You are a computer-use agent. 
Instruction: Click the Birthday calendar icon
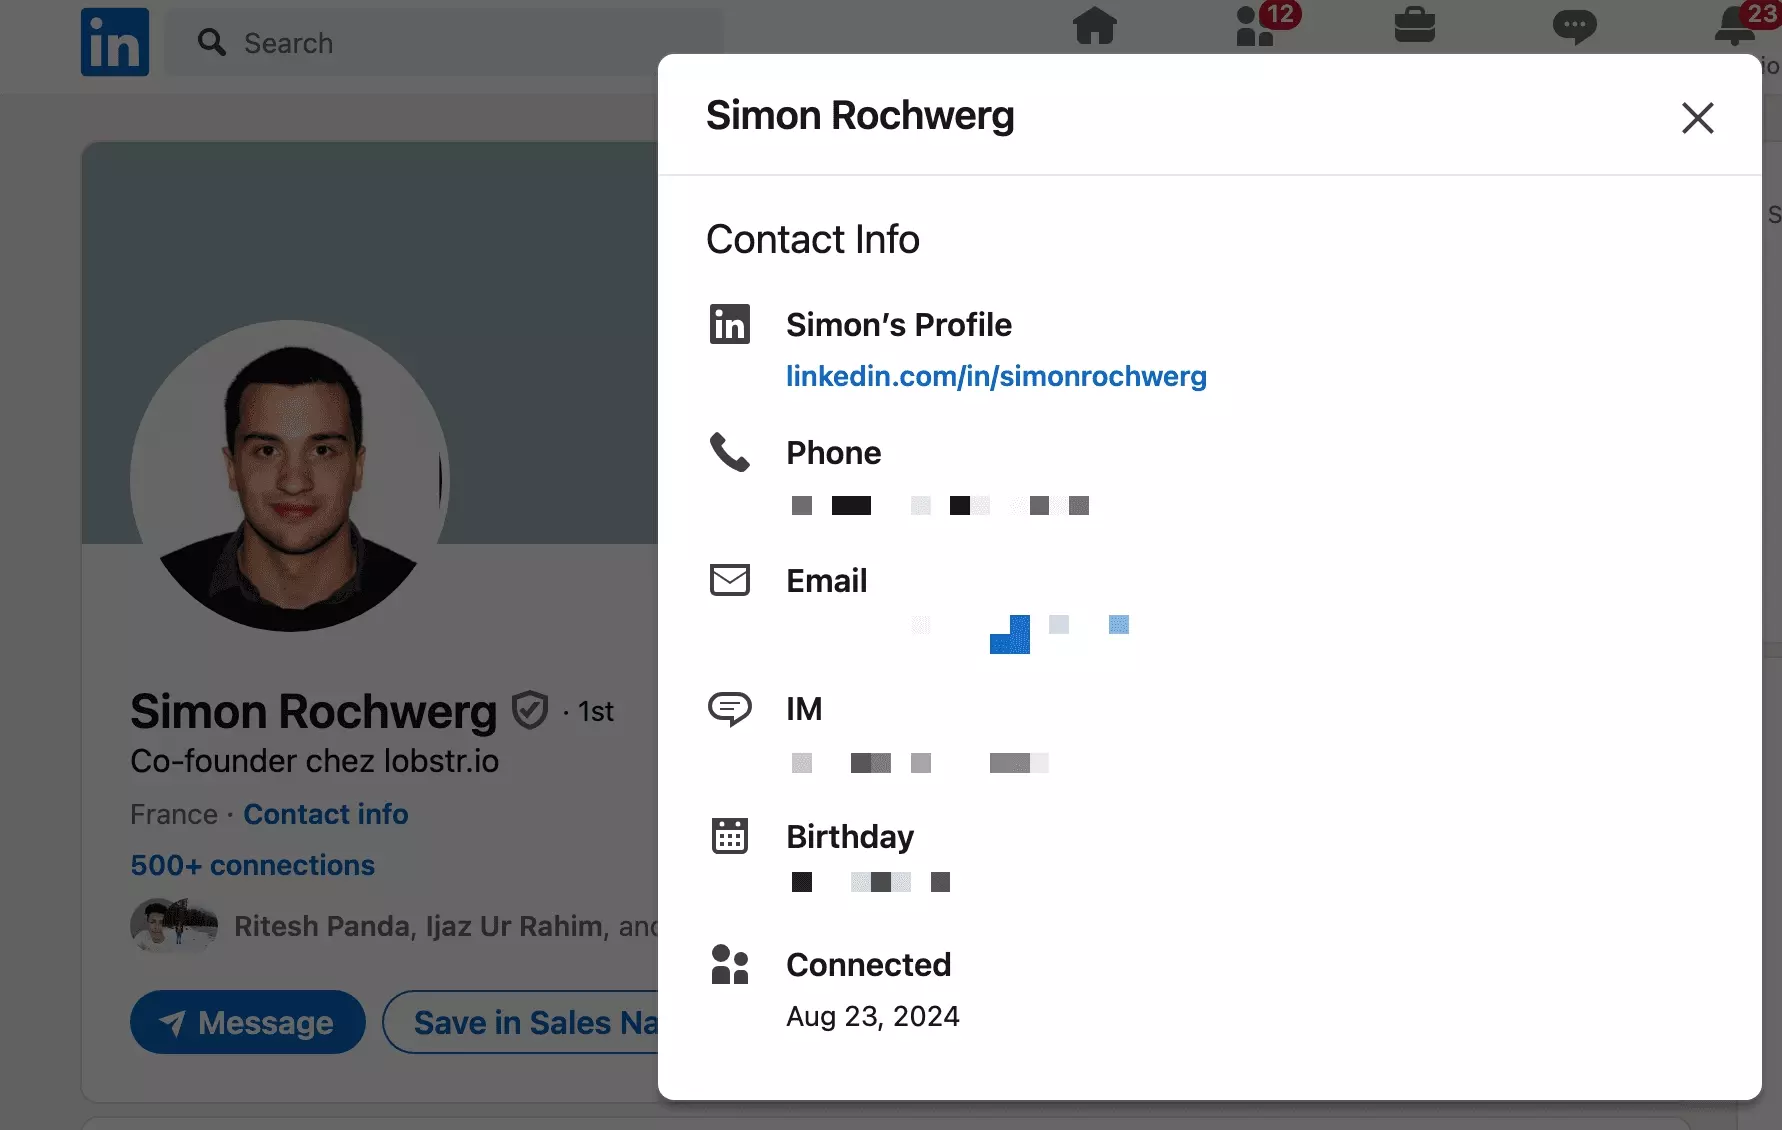tap(730, 837)
